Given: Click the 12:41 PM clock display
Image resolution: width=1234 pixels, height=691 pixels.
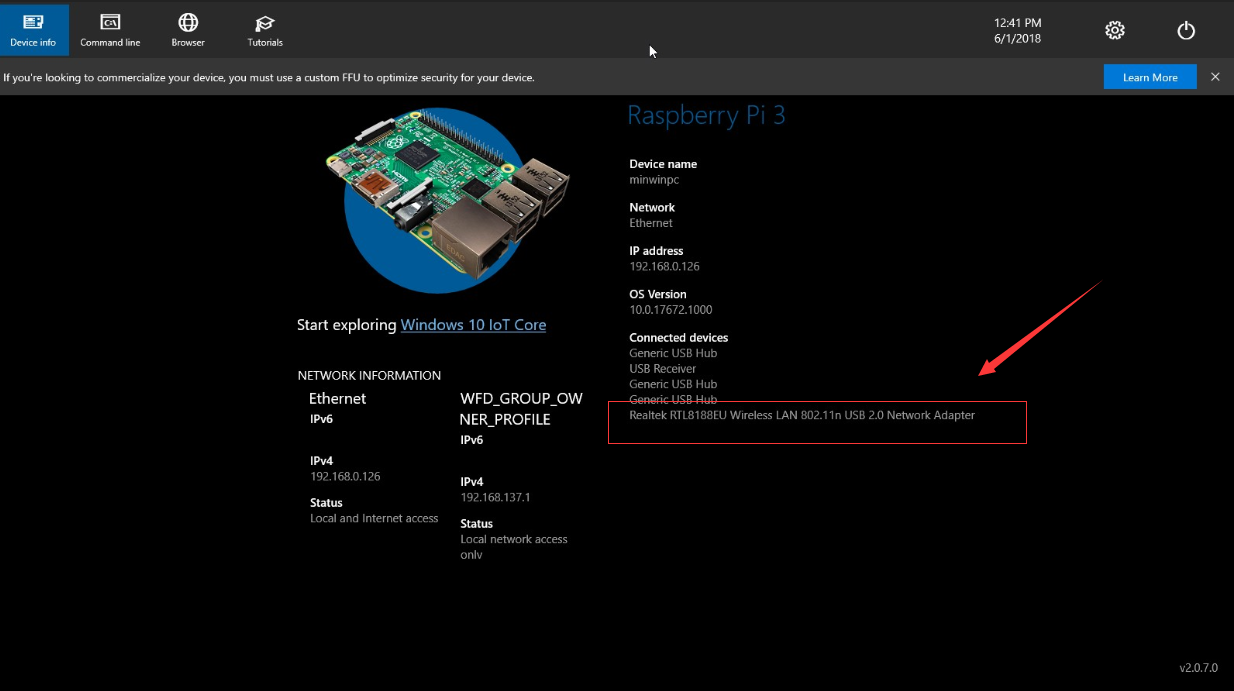Looking at the screenshot, I should coord(1017,23).
